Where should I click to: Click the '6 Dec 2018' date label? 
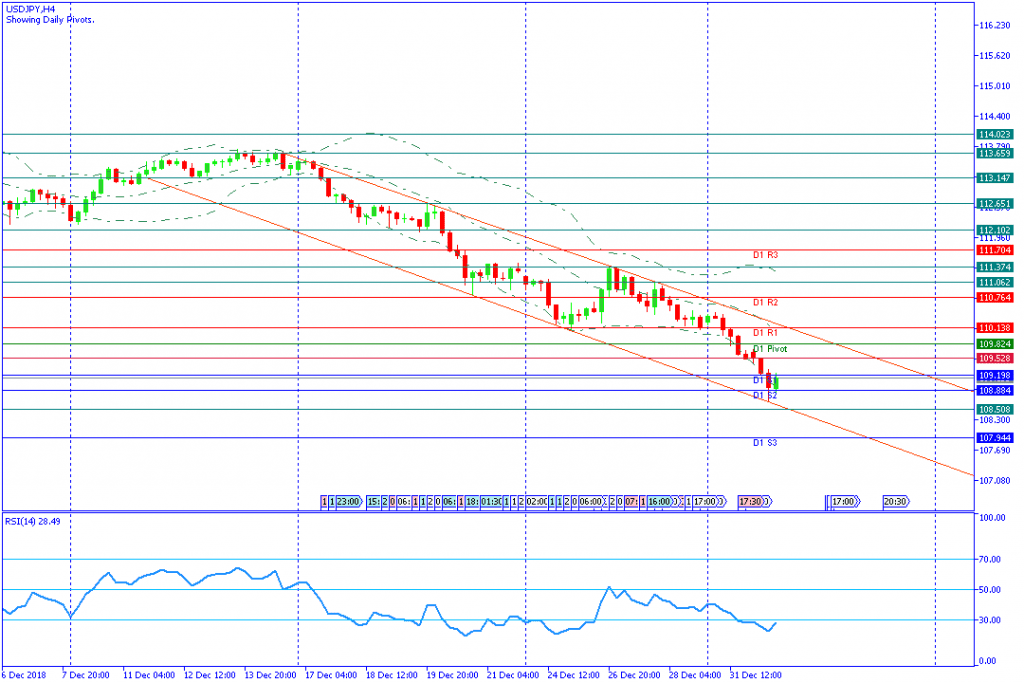click(x=24, y=675)
